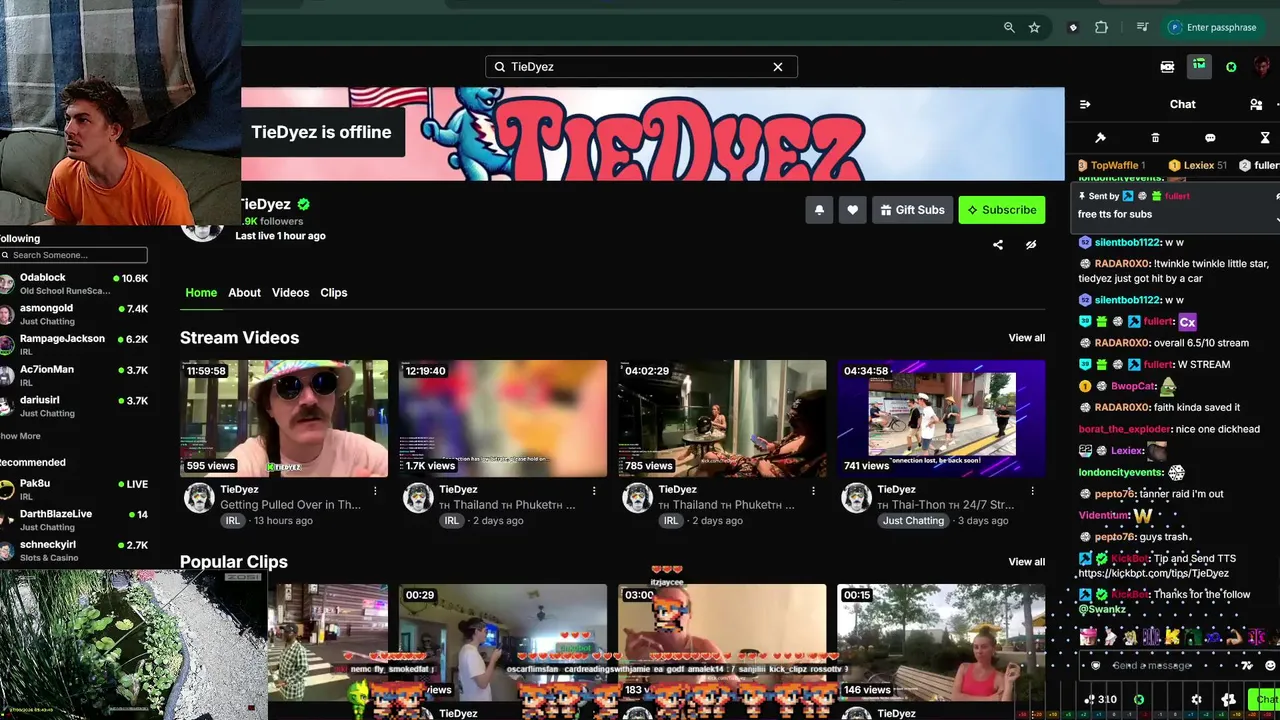This screenshot has width=1280, height=720.
Task: Click the pin icon on the pinned message
Action: [x=1082, y=197]
